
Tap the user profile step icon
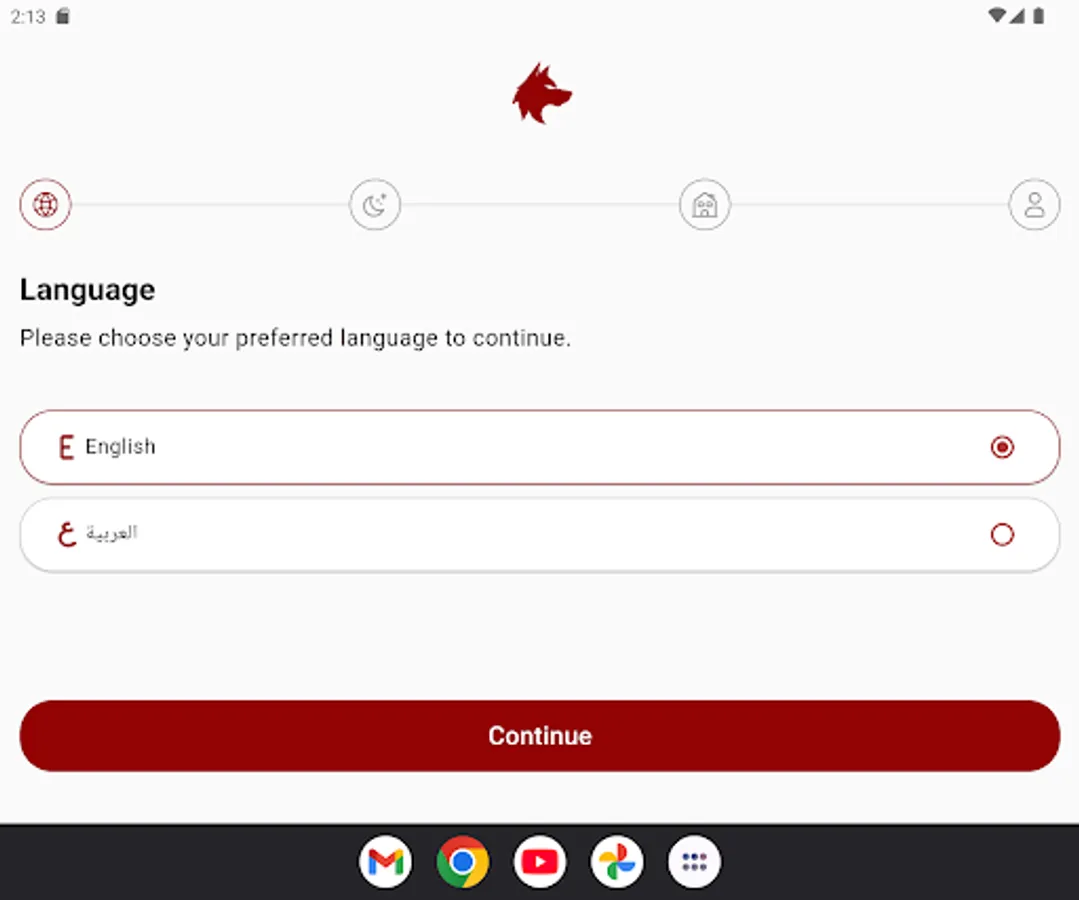click(x=1034, y=204)
